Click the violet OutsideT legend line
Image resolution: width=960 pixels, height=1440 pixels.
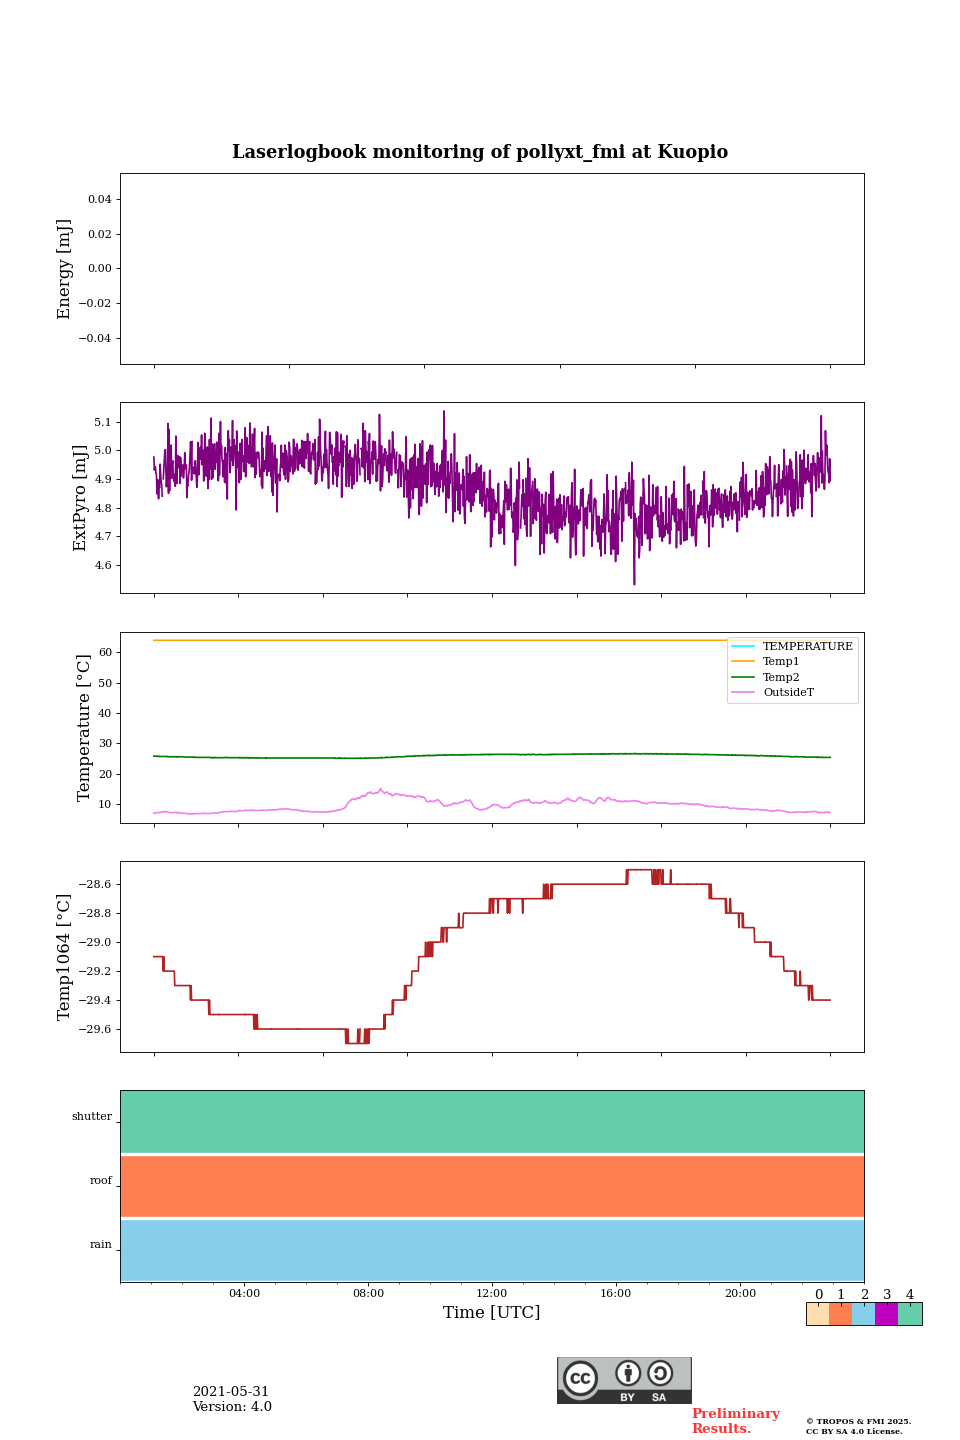tap(743, 692)
